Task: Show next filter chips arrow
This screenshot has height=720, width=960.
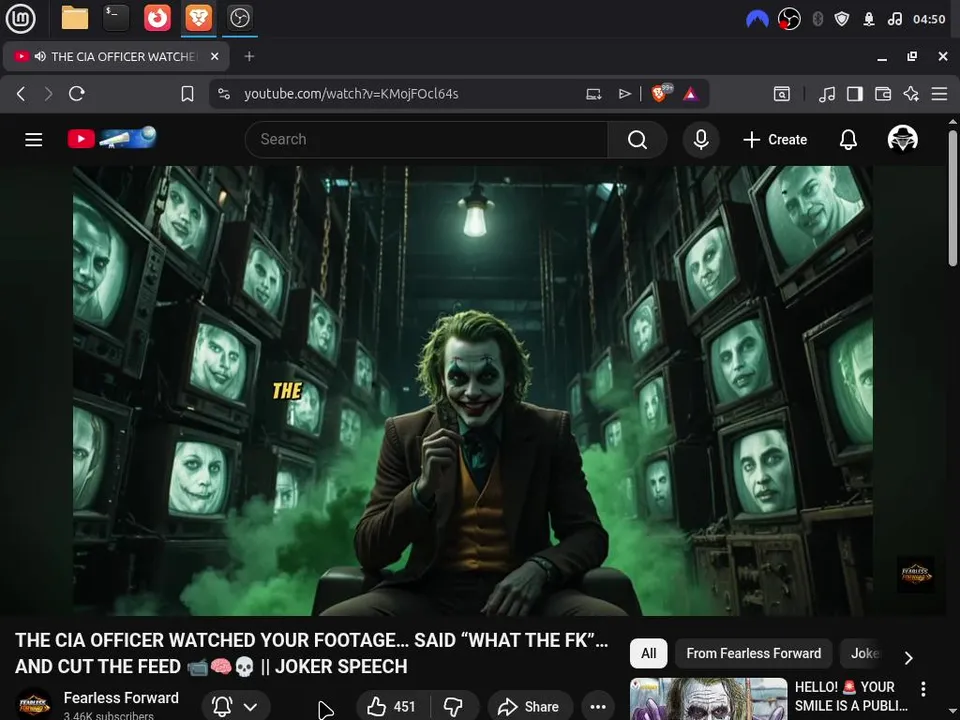Action: [909, 658]
